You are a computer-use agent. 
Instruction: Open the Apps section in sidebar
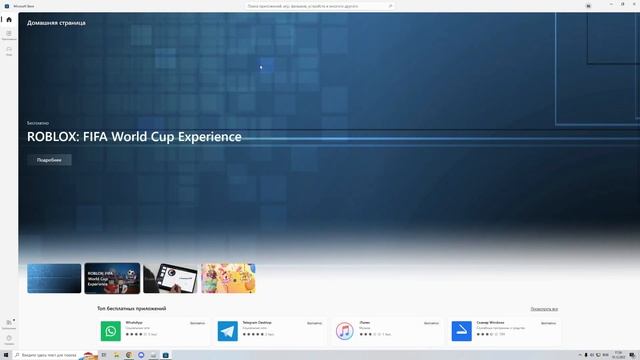click(x=9, y=34)
